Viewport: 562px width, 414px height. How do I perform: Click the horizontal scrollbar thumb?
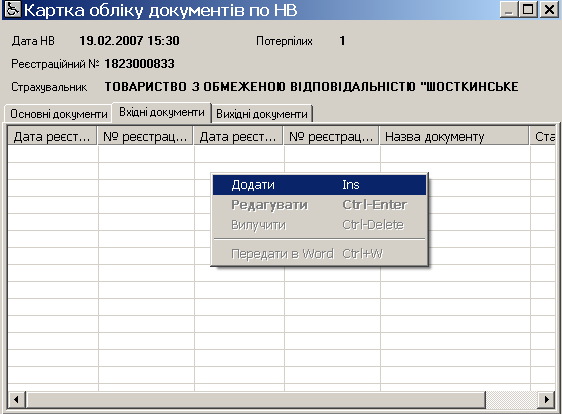256,399
